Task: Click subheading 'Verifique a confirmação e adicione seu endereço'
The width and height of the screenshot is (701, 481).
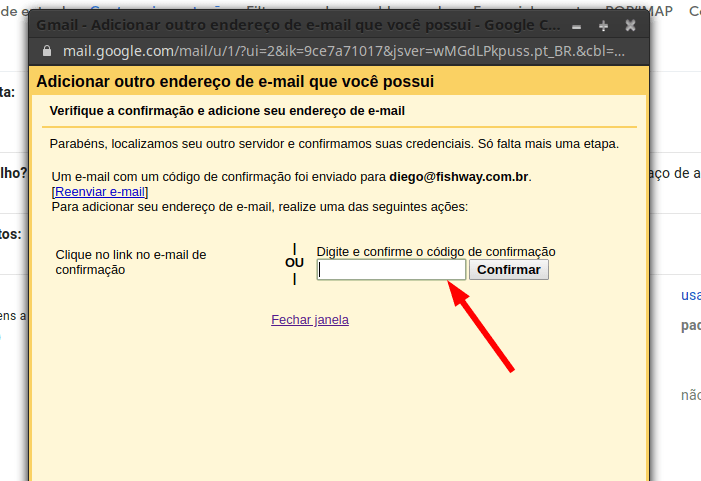Action: (227, 111)
